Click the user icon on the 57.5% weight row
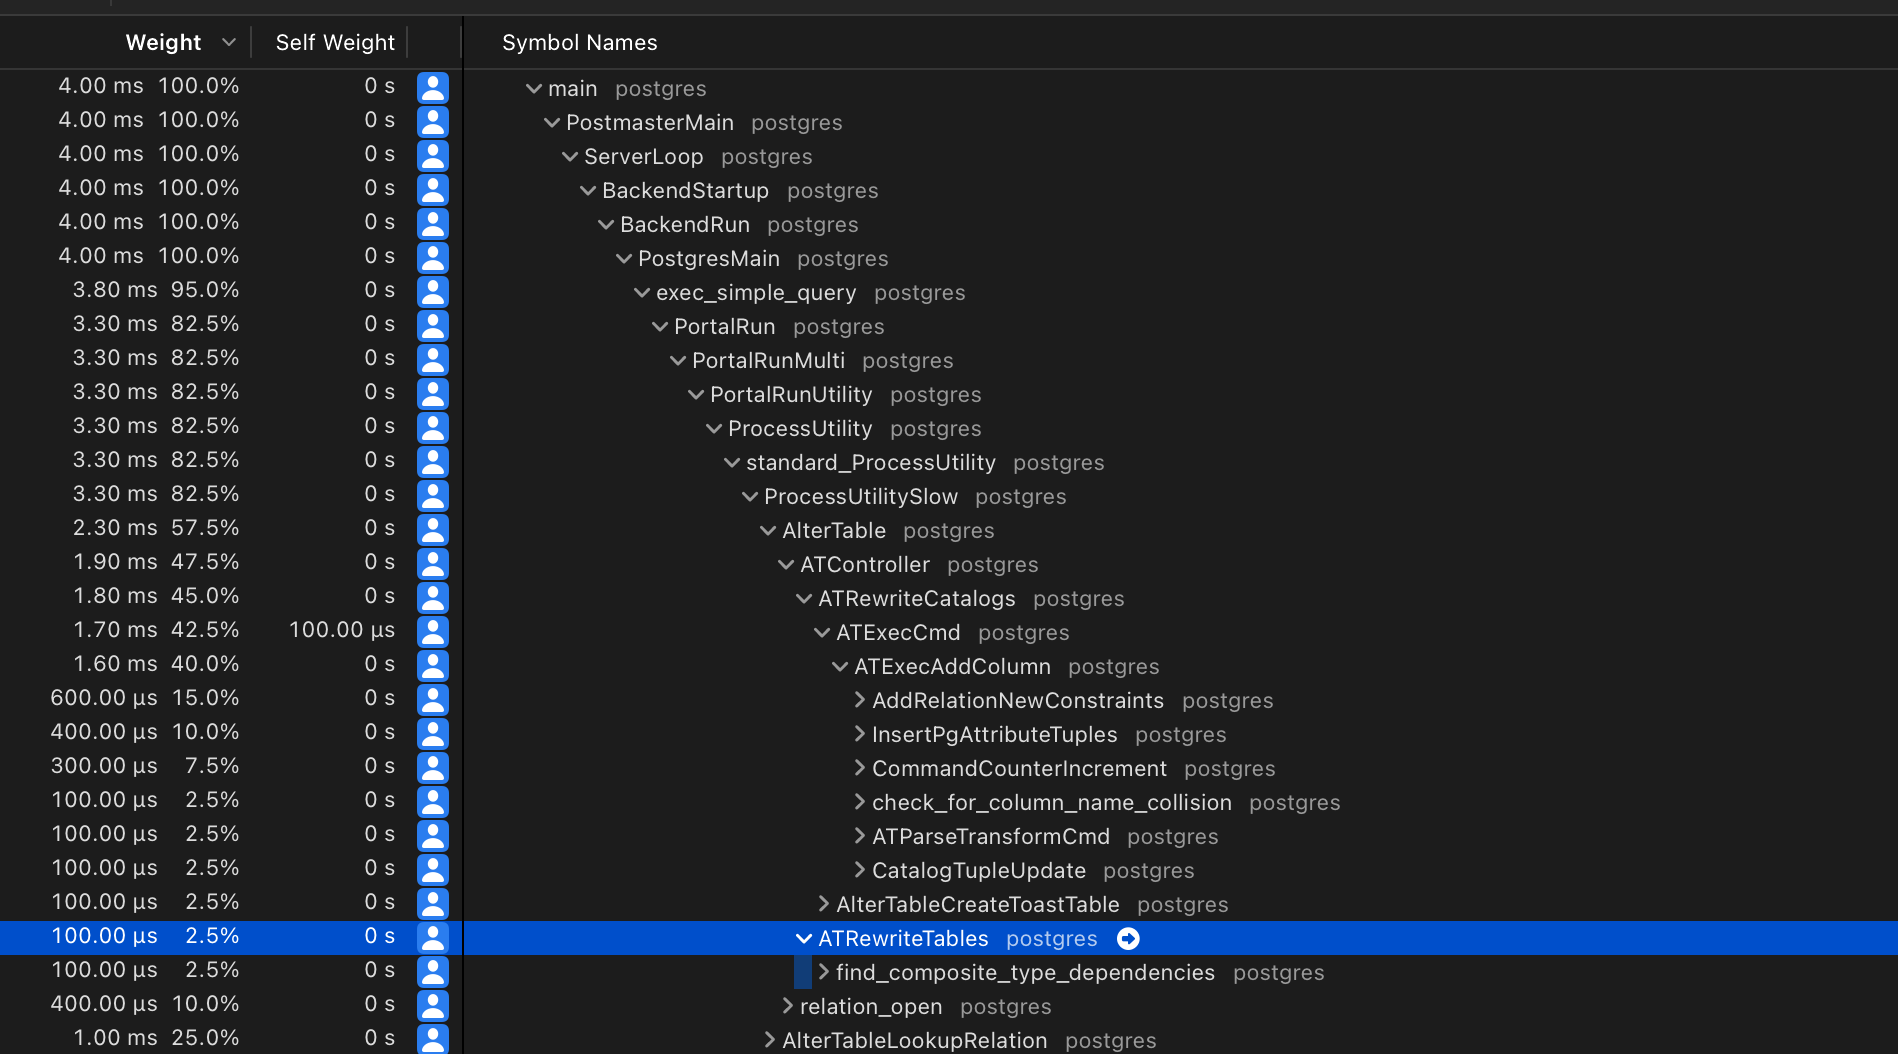Screen dimensions: 1898x1054 click(x=433, y=528)
